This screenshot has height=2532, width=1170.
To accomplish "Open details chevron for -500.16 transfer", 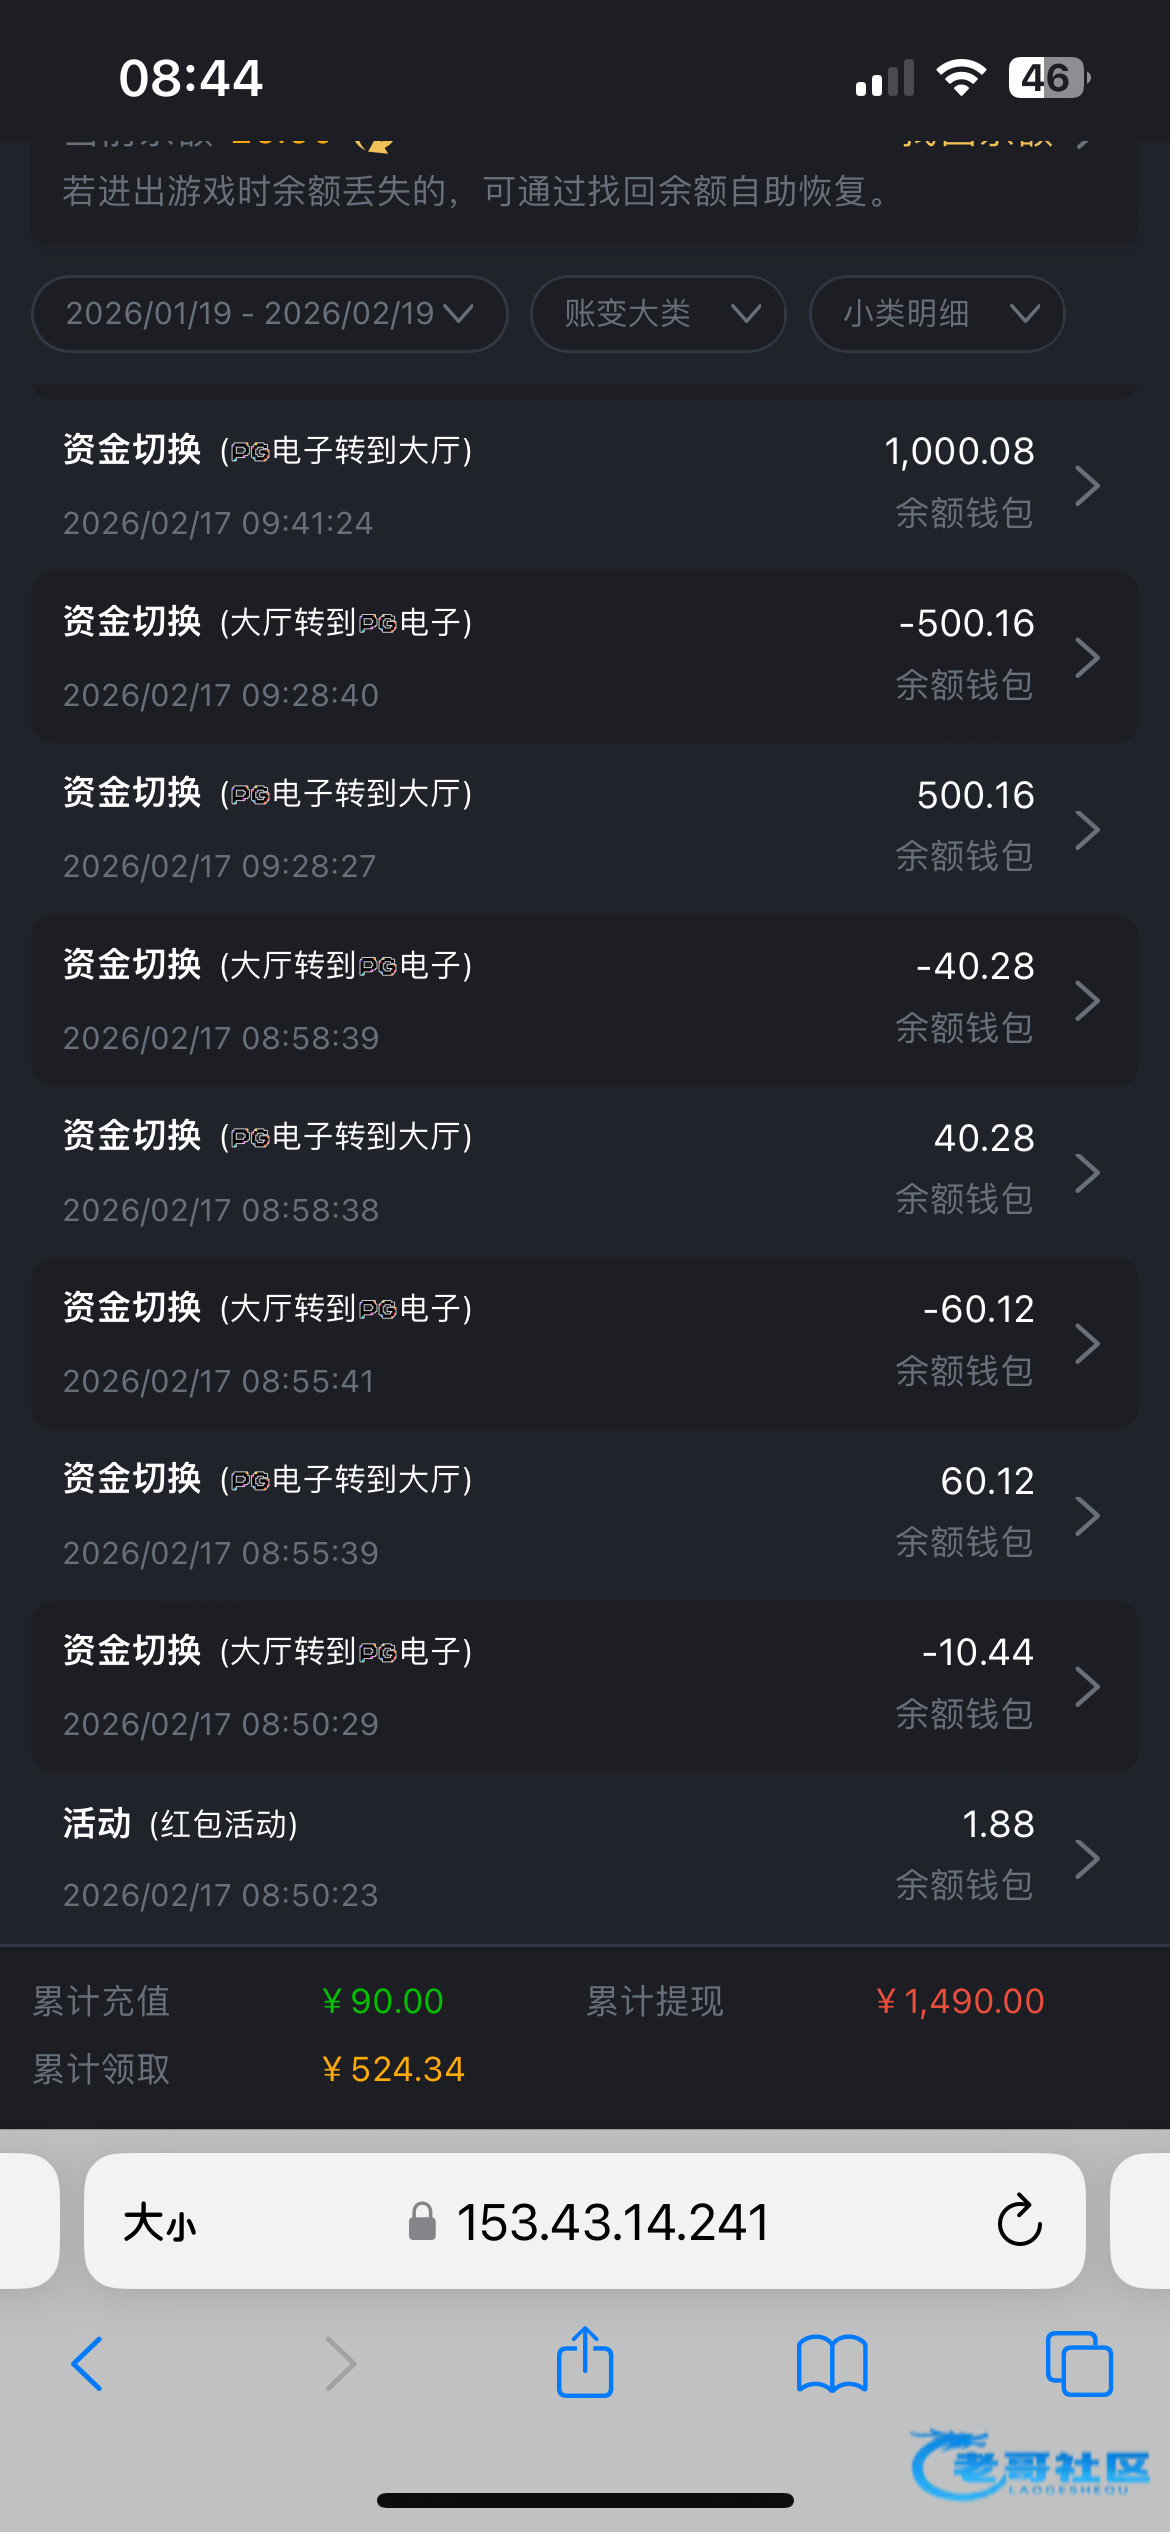I will coord(1087,658).
